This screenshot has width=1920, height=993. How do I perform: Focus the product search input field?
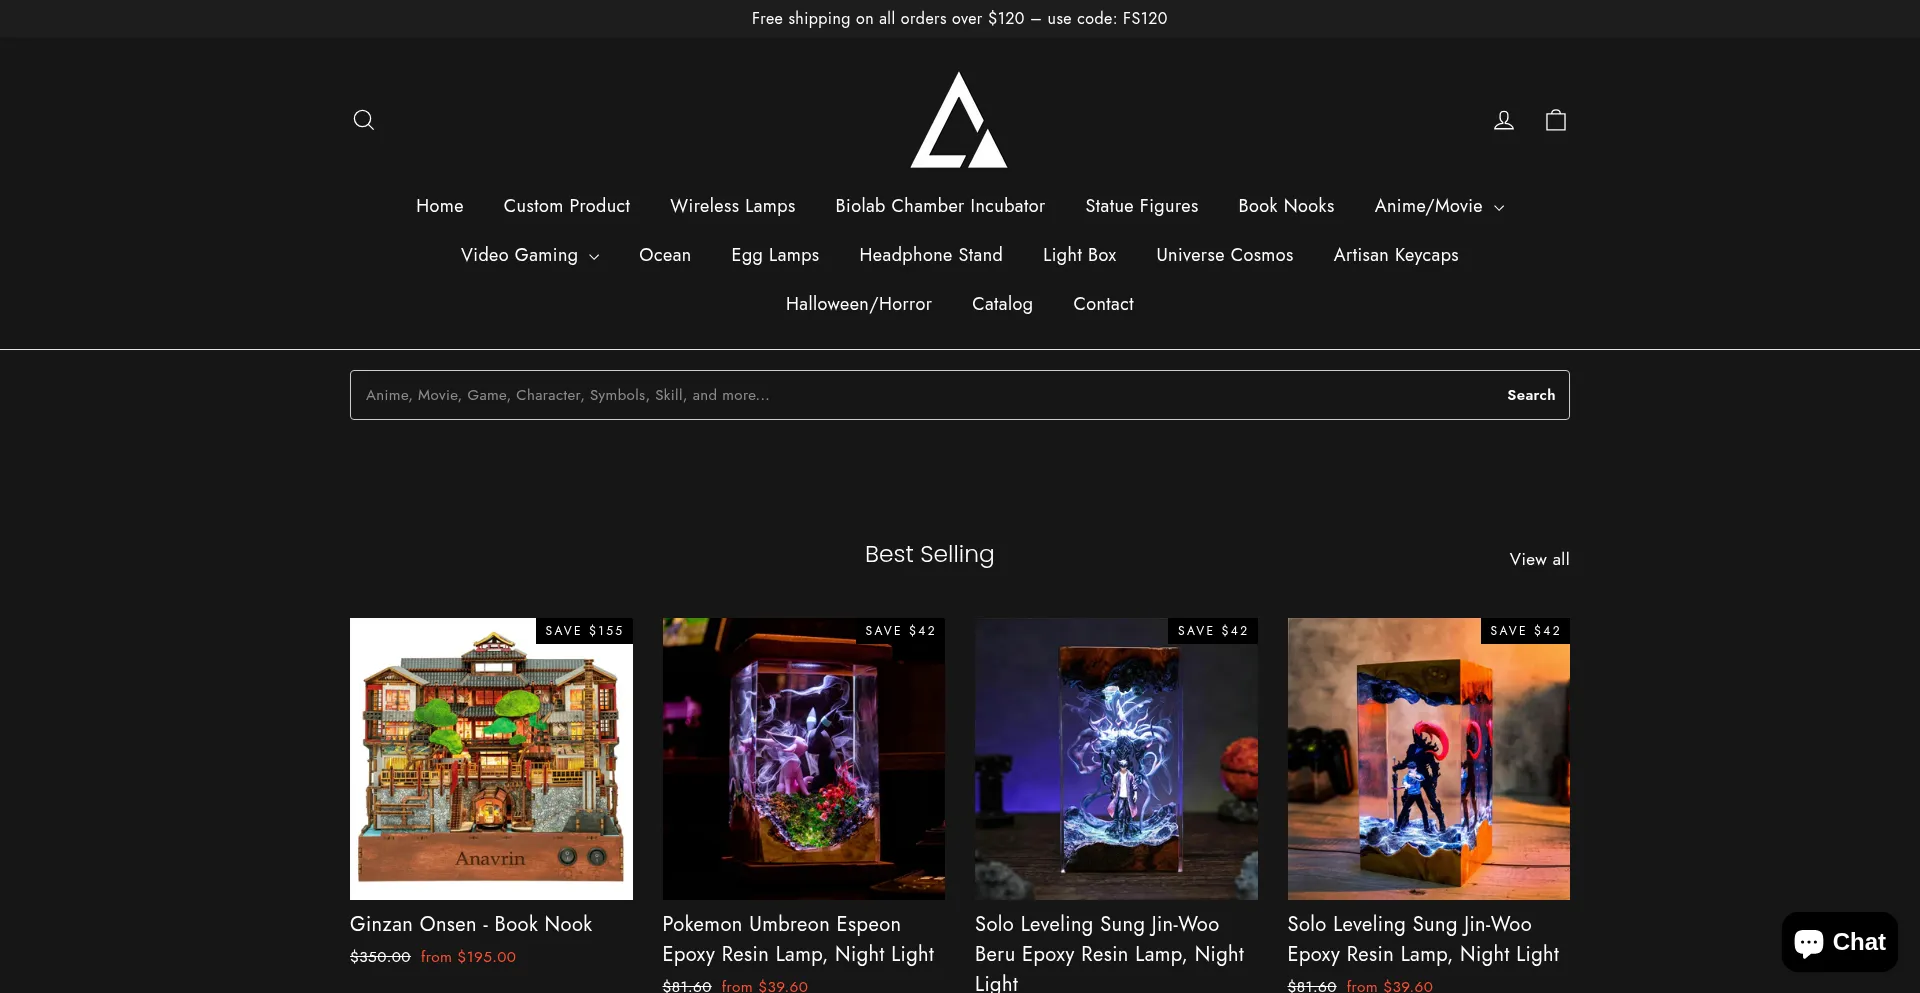(920, 395)
